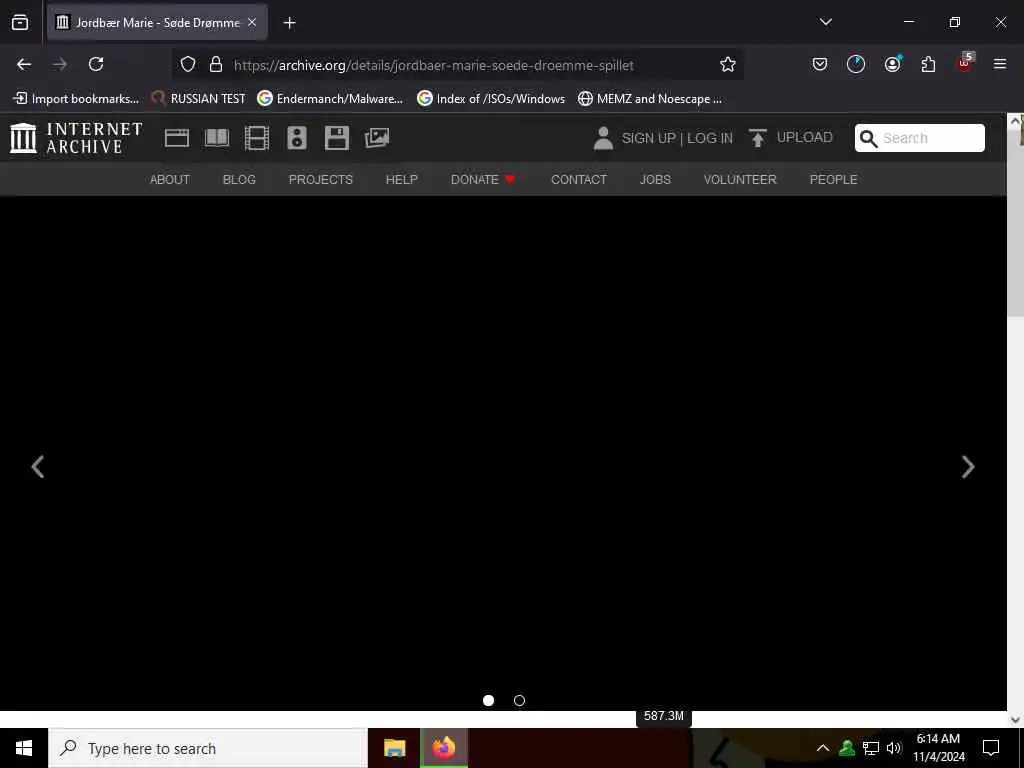This screenshot has height=768, width=1024.
Task: Expand the list all tabs dropdown arrow
Action: click(x=825, y=22)
